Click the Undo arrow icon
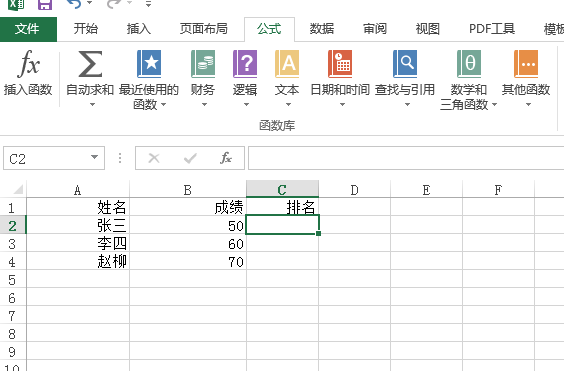This screenshot has width=564, height=371. (74, 4)
